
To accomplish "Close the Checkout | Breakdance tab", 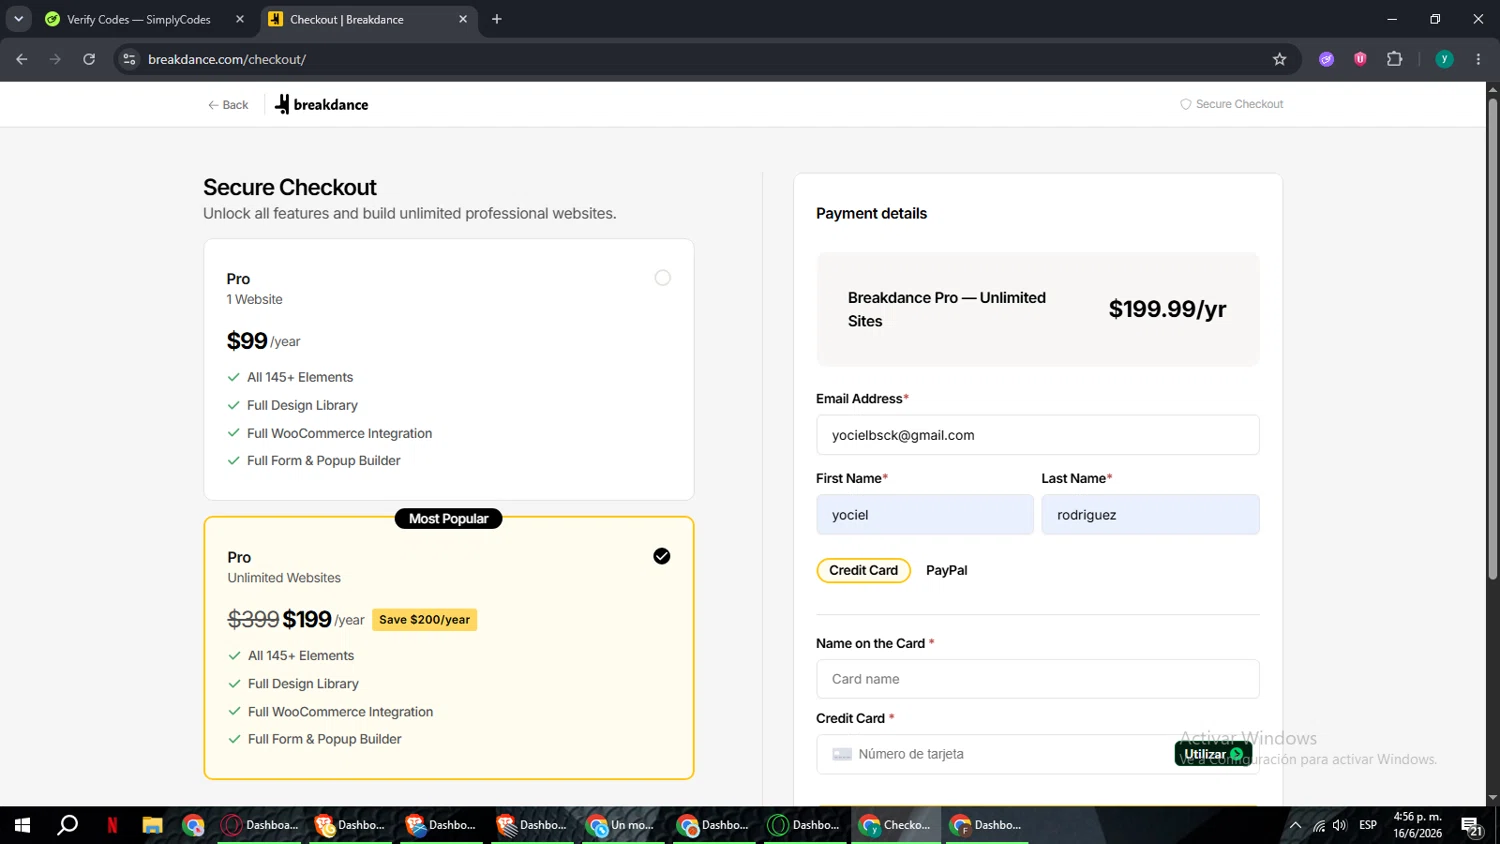I will (463, 19).
